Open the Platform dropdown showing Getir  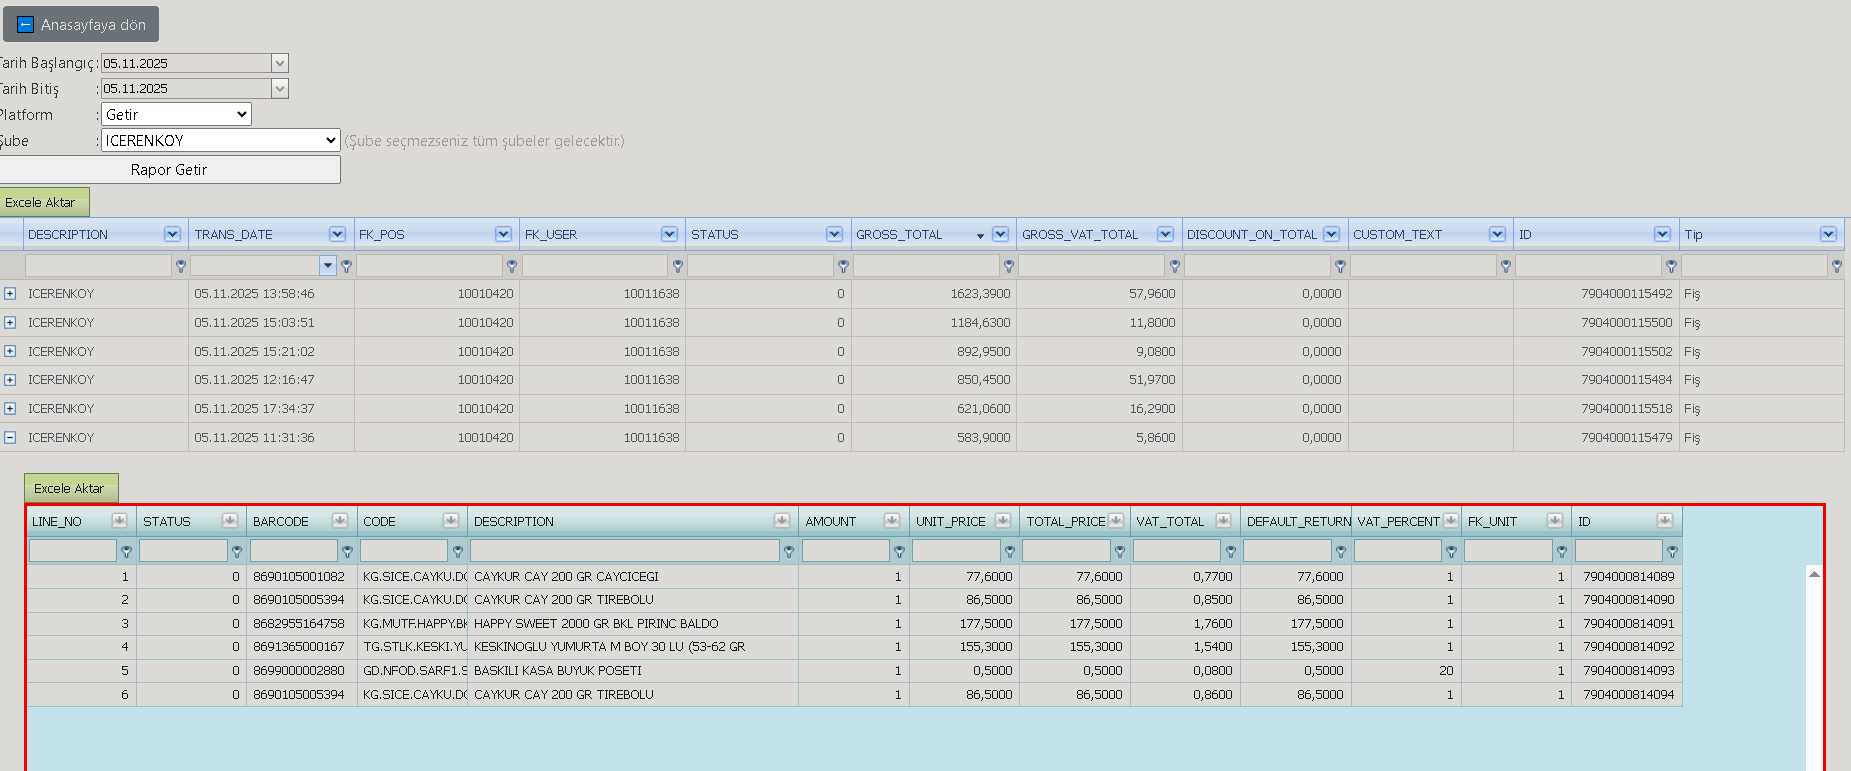tap(176, 115)
